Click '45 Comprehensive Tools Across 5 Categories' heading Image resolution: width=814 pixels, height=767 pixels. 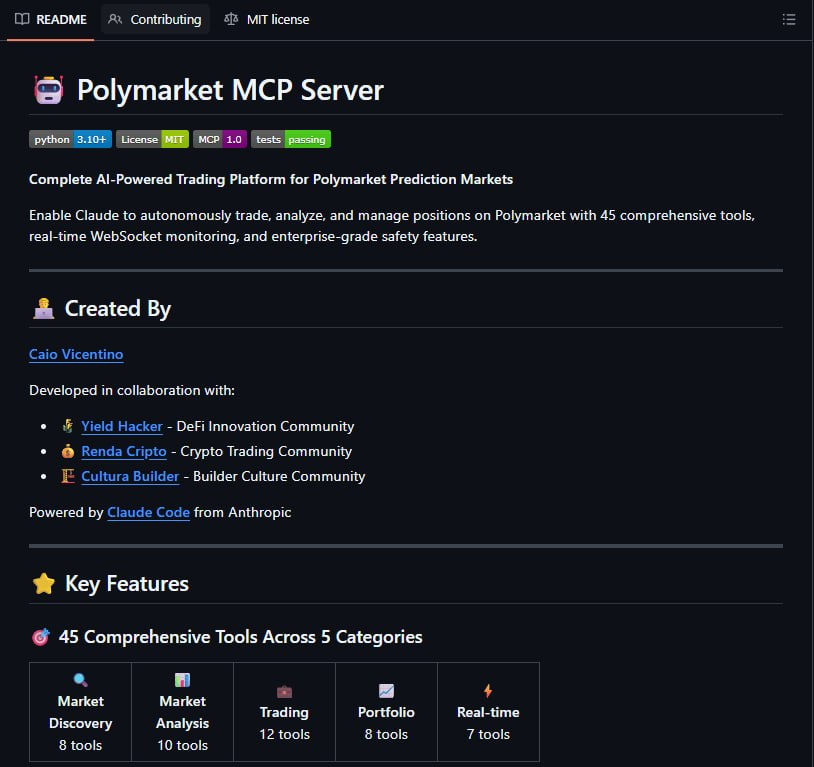(x=240, y=637)
